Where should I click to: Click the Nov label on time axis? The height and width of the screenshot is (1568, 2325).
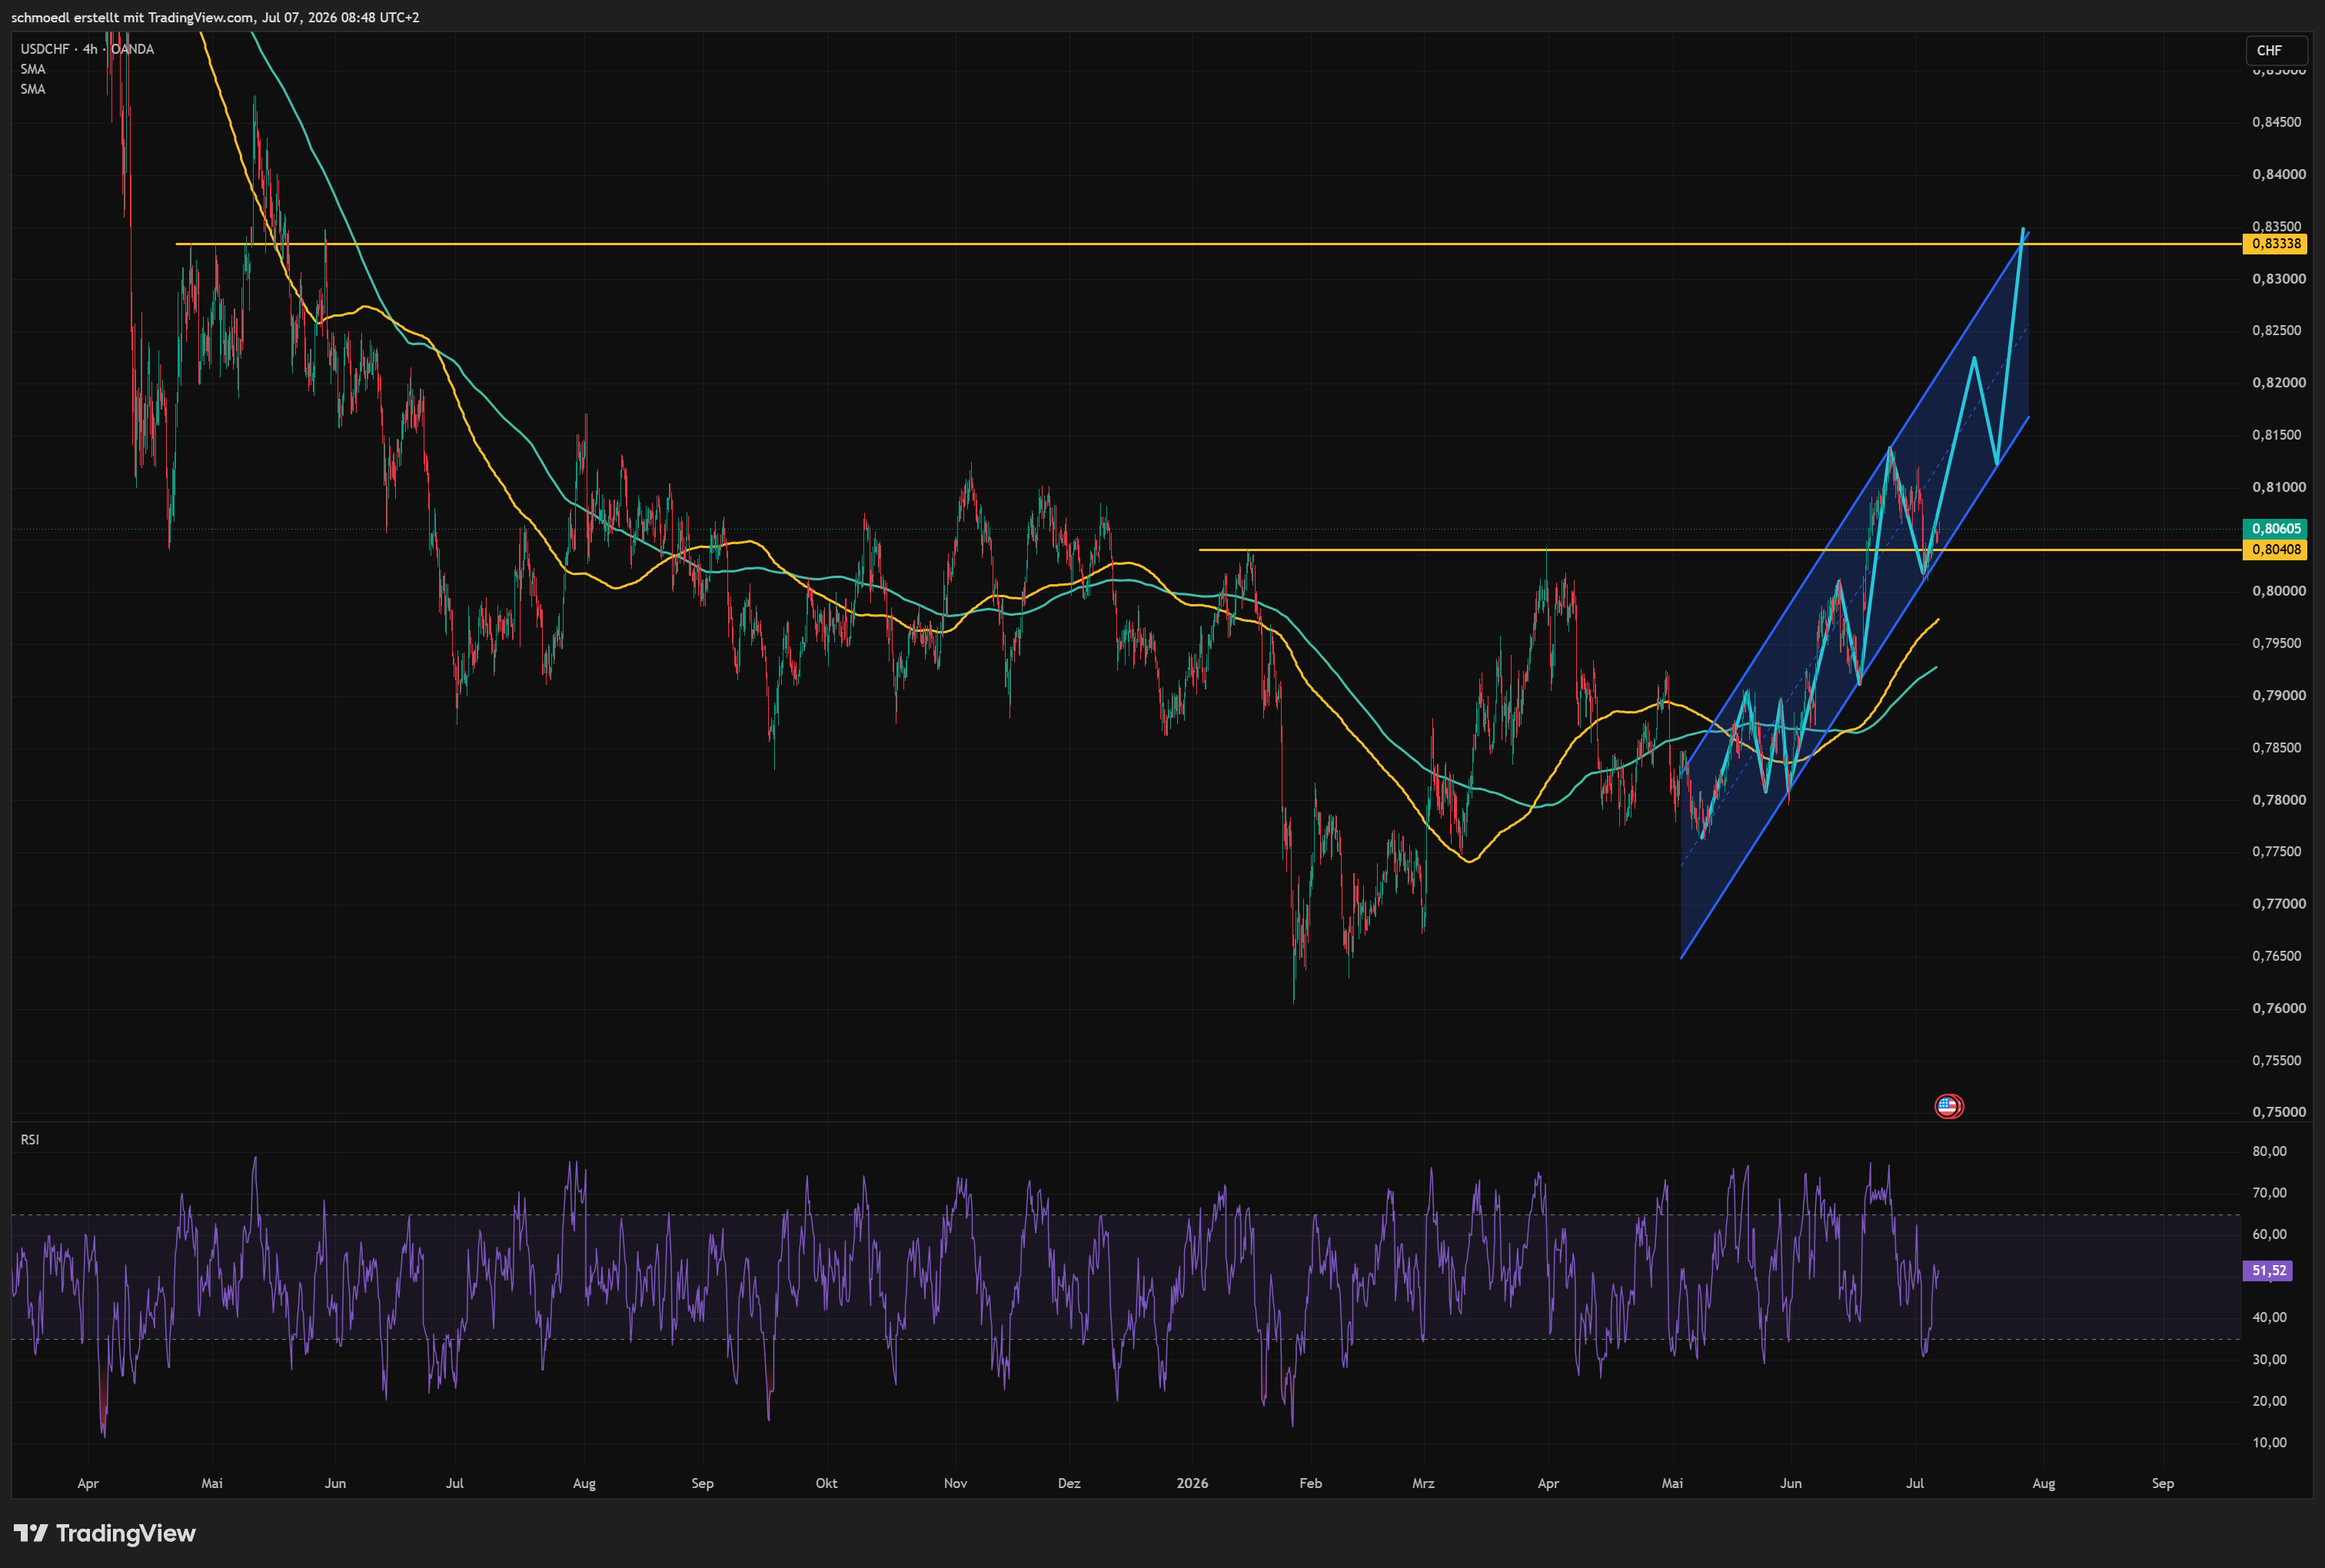point(955,1483)
